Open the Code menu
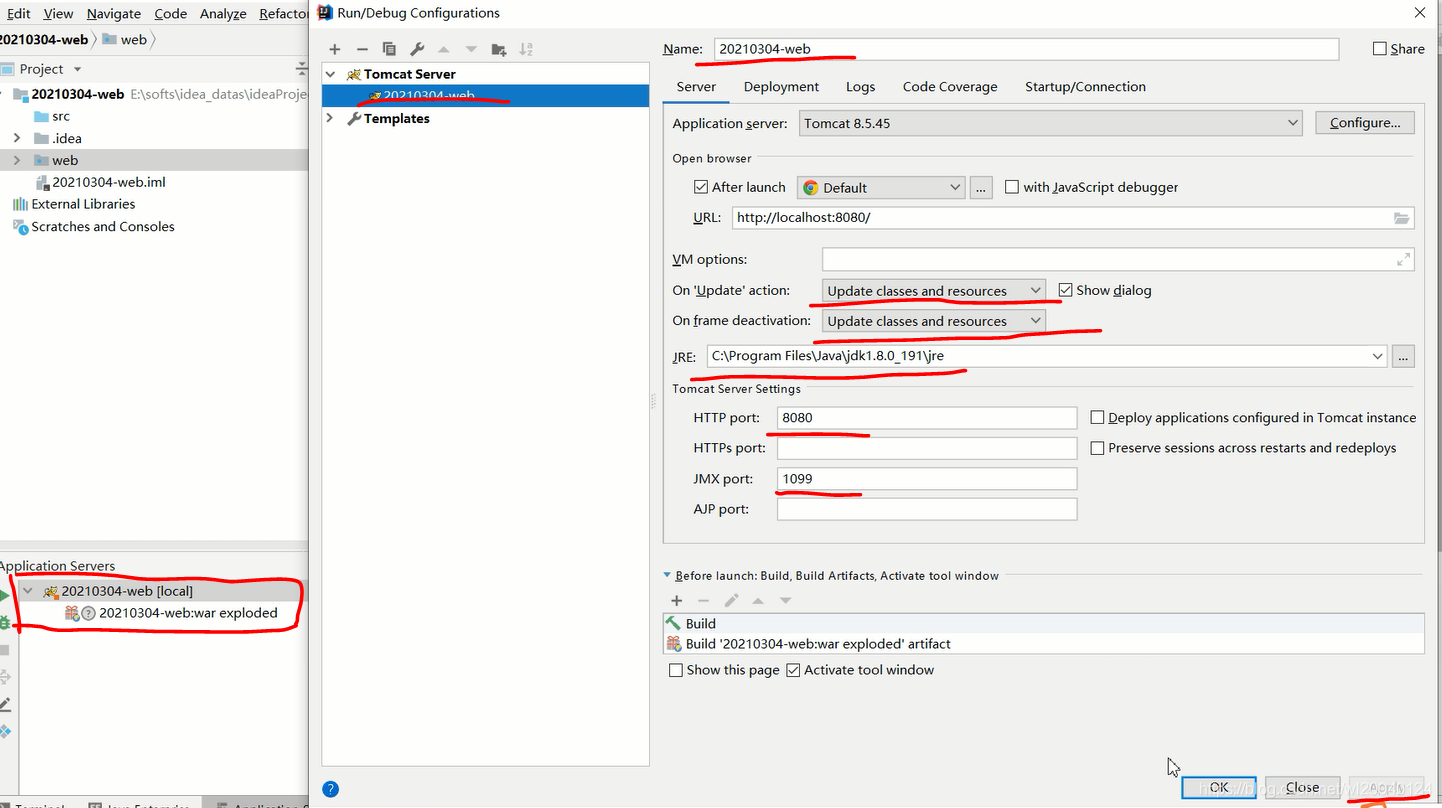 point(170,13)
